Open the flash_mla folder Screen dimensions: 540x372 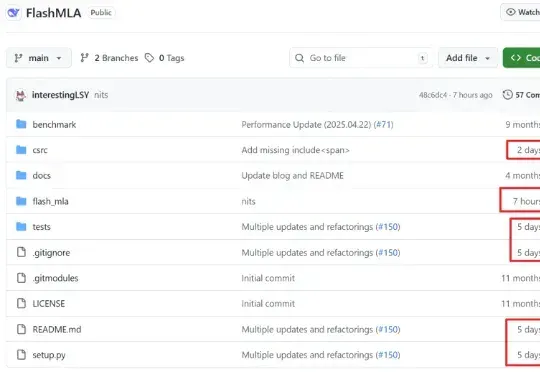[x=51, y=201]
